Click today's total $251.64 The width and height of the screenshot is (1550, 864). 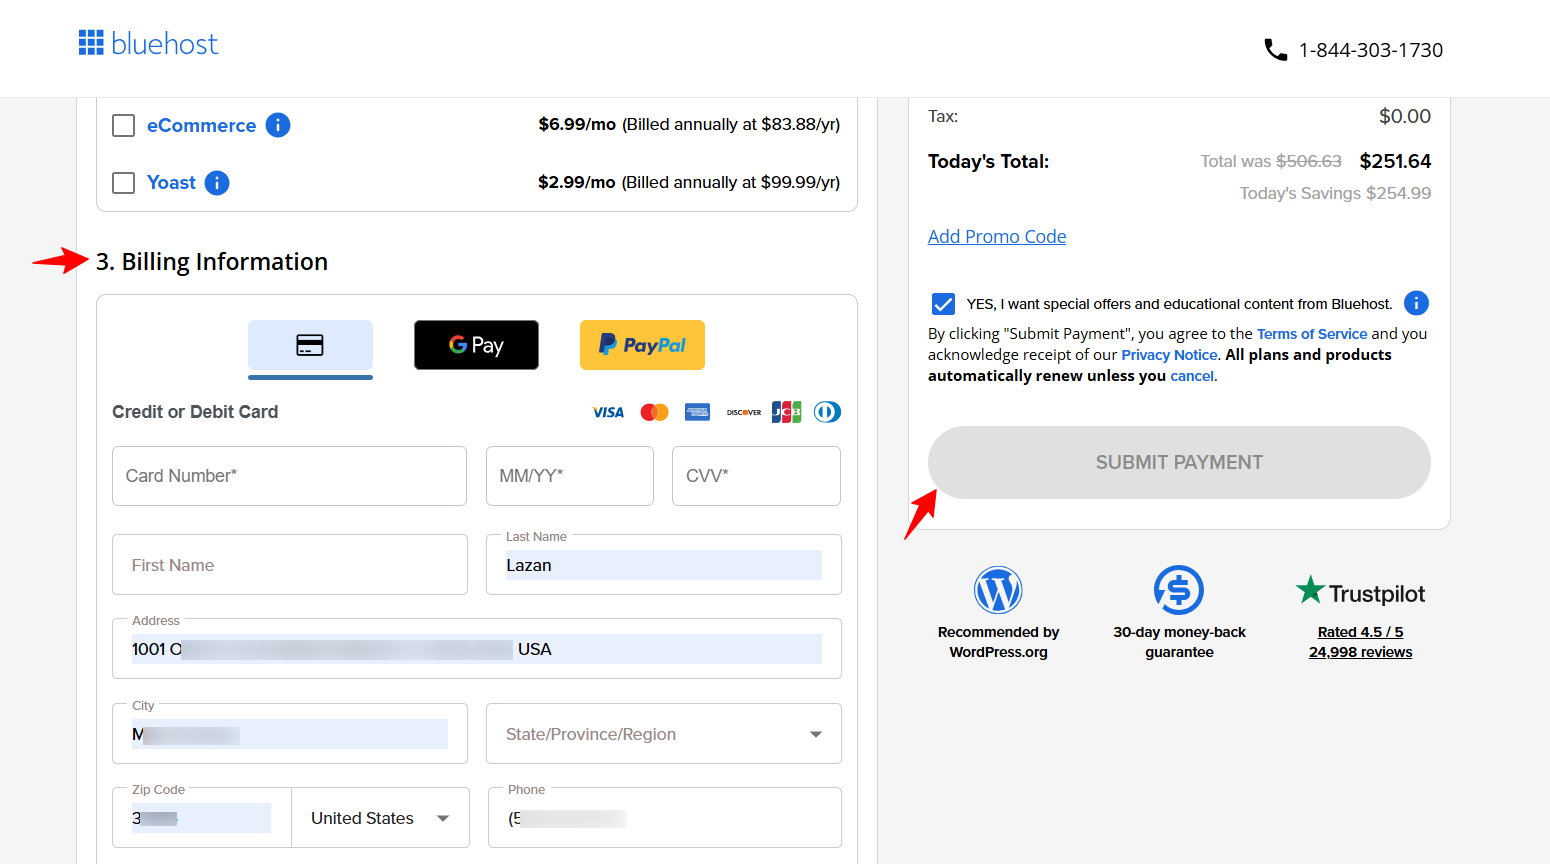point(1395,161)
